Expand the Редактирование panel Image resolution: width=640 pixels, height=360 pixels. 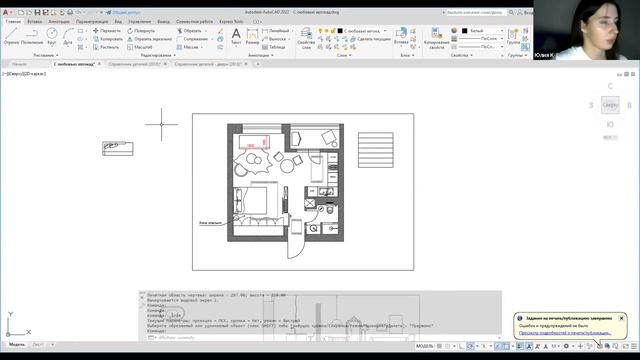coord(158,55)
